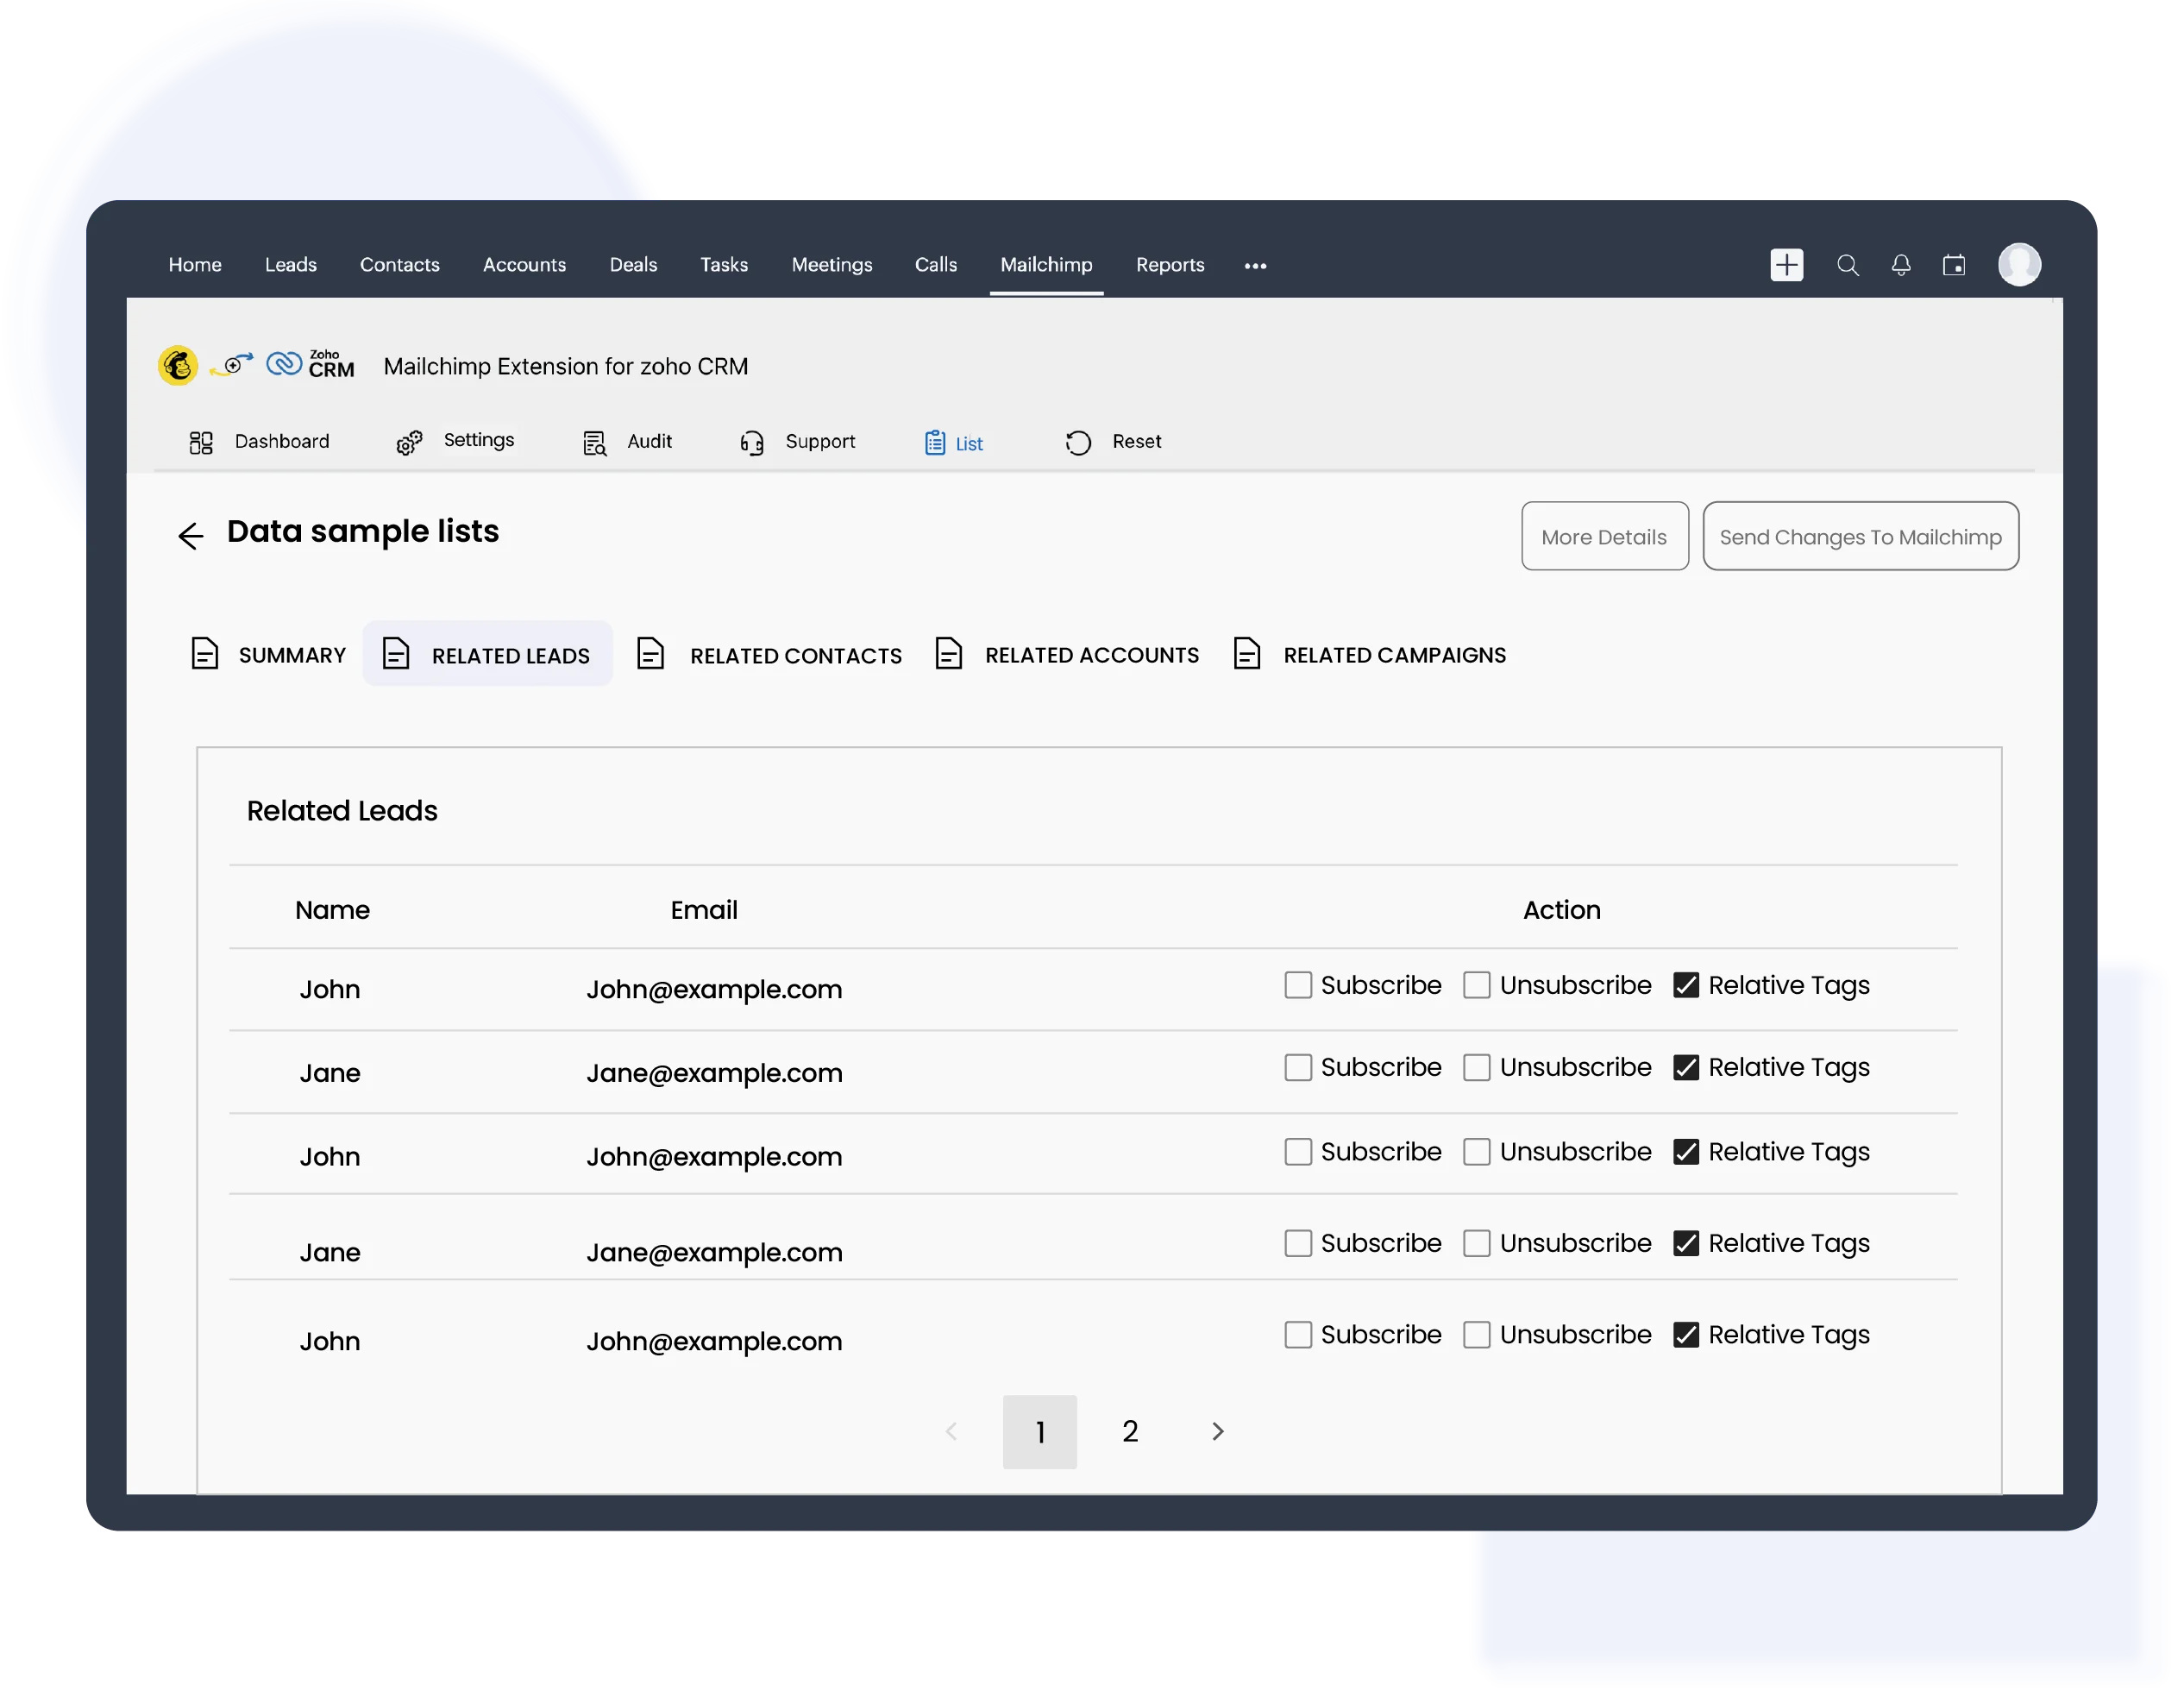Open next page with the right arrow
The height and width of the screenshot is (1691, 2184).
[x=1217, y=1431]
